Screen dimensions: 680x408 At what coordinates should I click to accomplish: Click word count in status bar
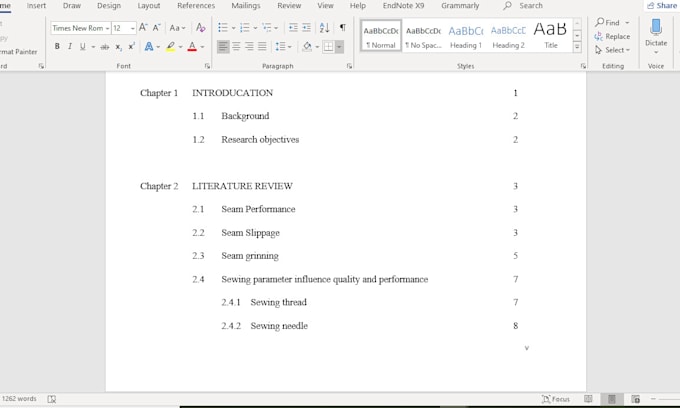(19, 399)
